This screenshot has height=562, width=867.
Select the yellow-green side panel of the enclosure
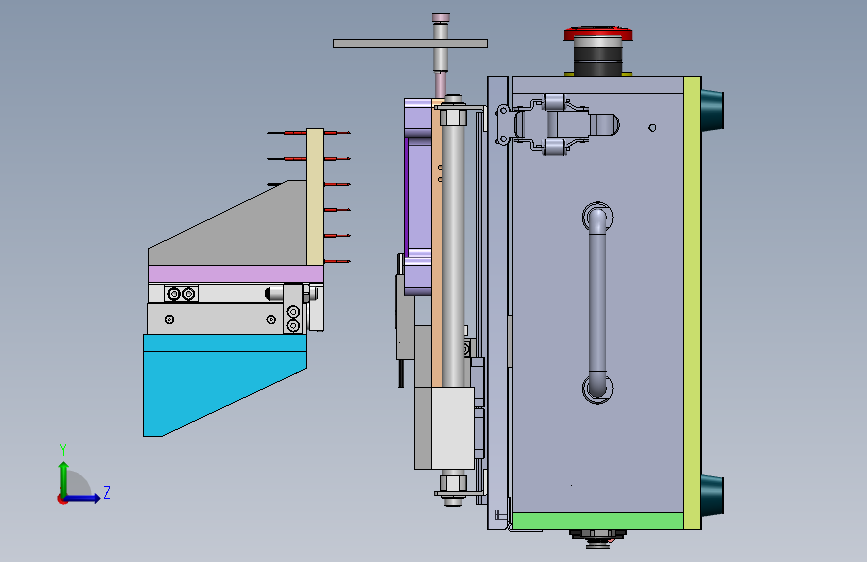[692, 303]
